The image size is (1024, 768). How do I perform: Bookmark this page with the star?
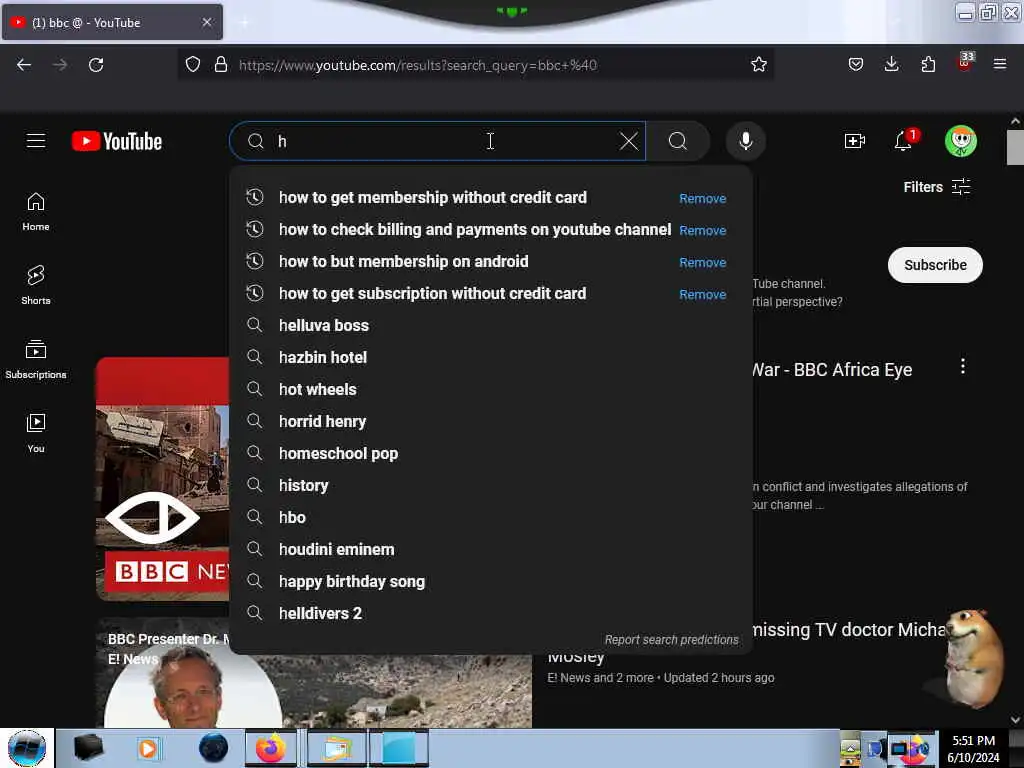(758, 65)
